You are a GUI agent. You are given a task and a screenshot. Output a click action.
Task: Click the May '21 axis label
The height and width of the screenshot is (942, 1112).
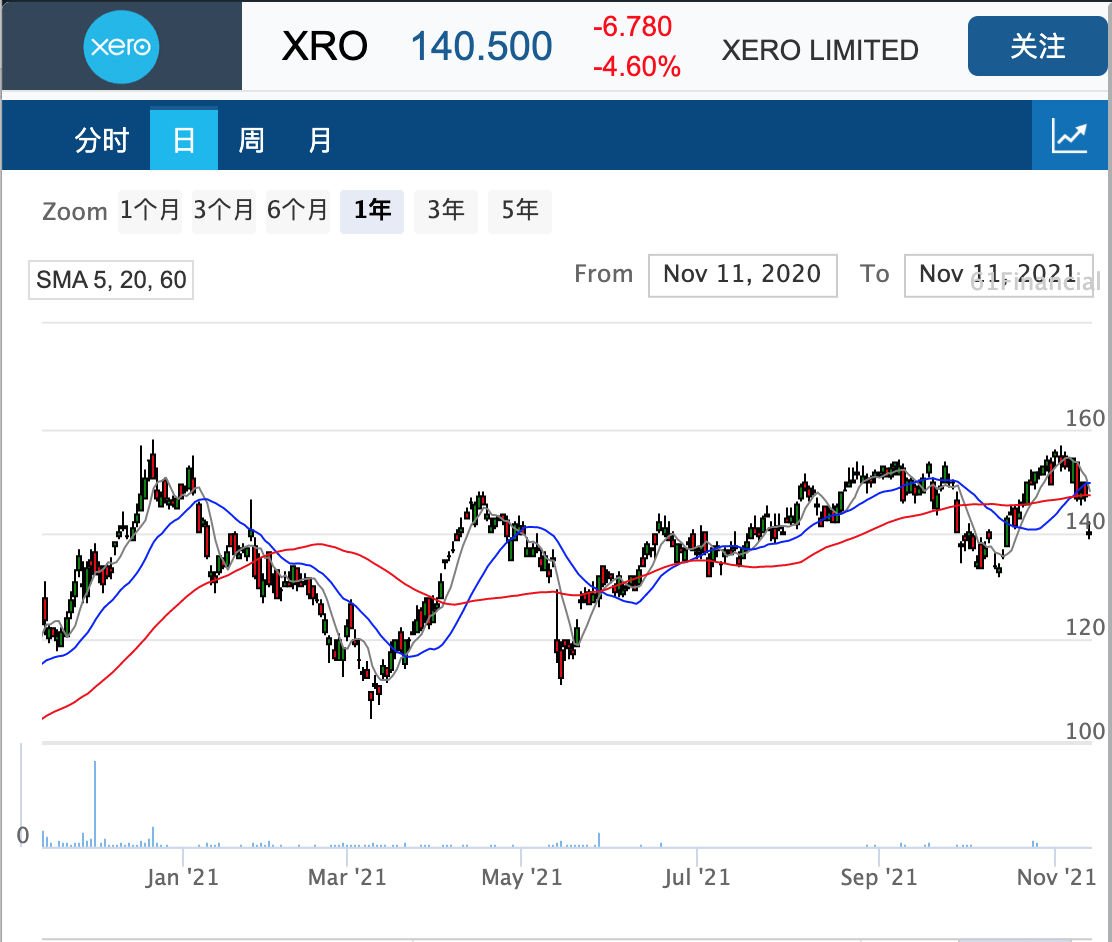tap(522, 877)
